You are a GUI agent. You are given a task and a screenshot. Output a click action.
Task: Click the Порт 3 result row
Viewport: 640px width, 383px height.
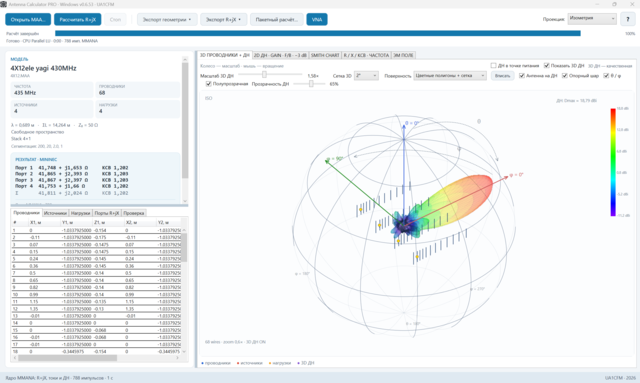72,180
